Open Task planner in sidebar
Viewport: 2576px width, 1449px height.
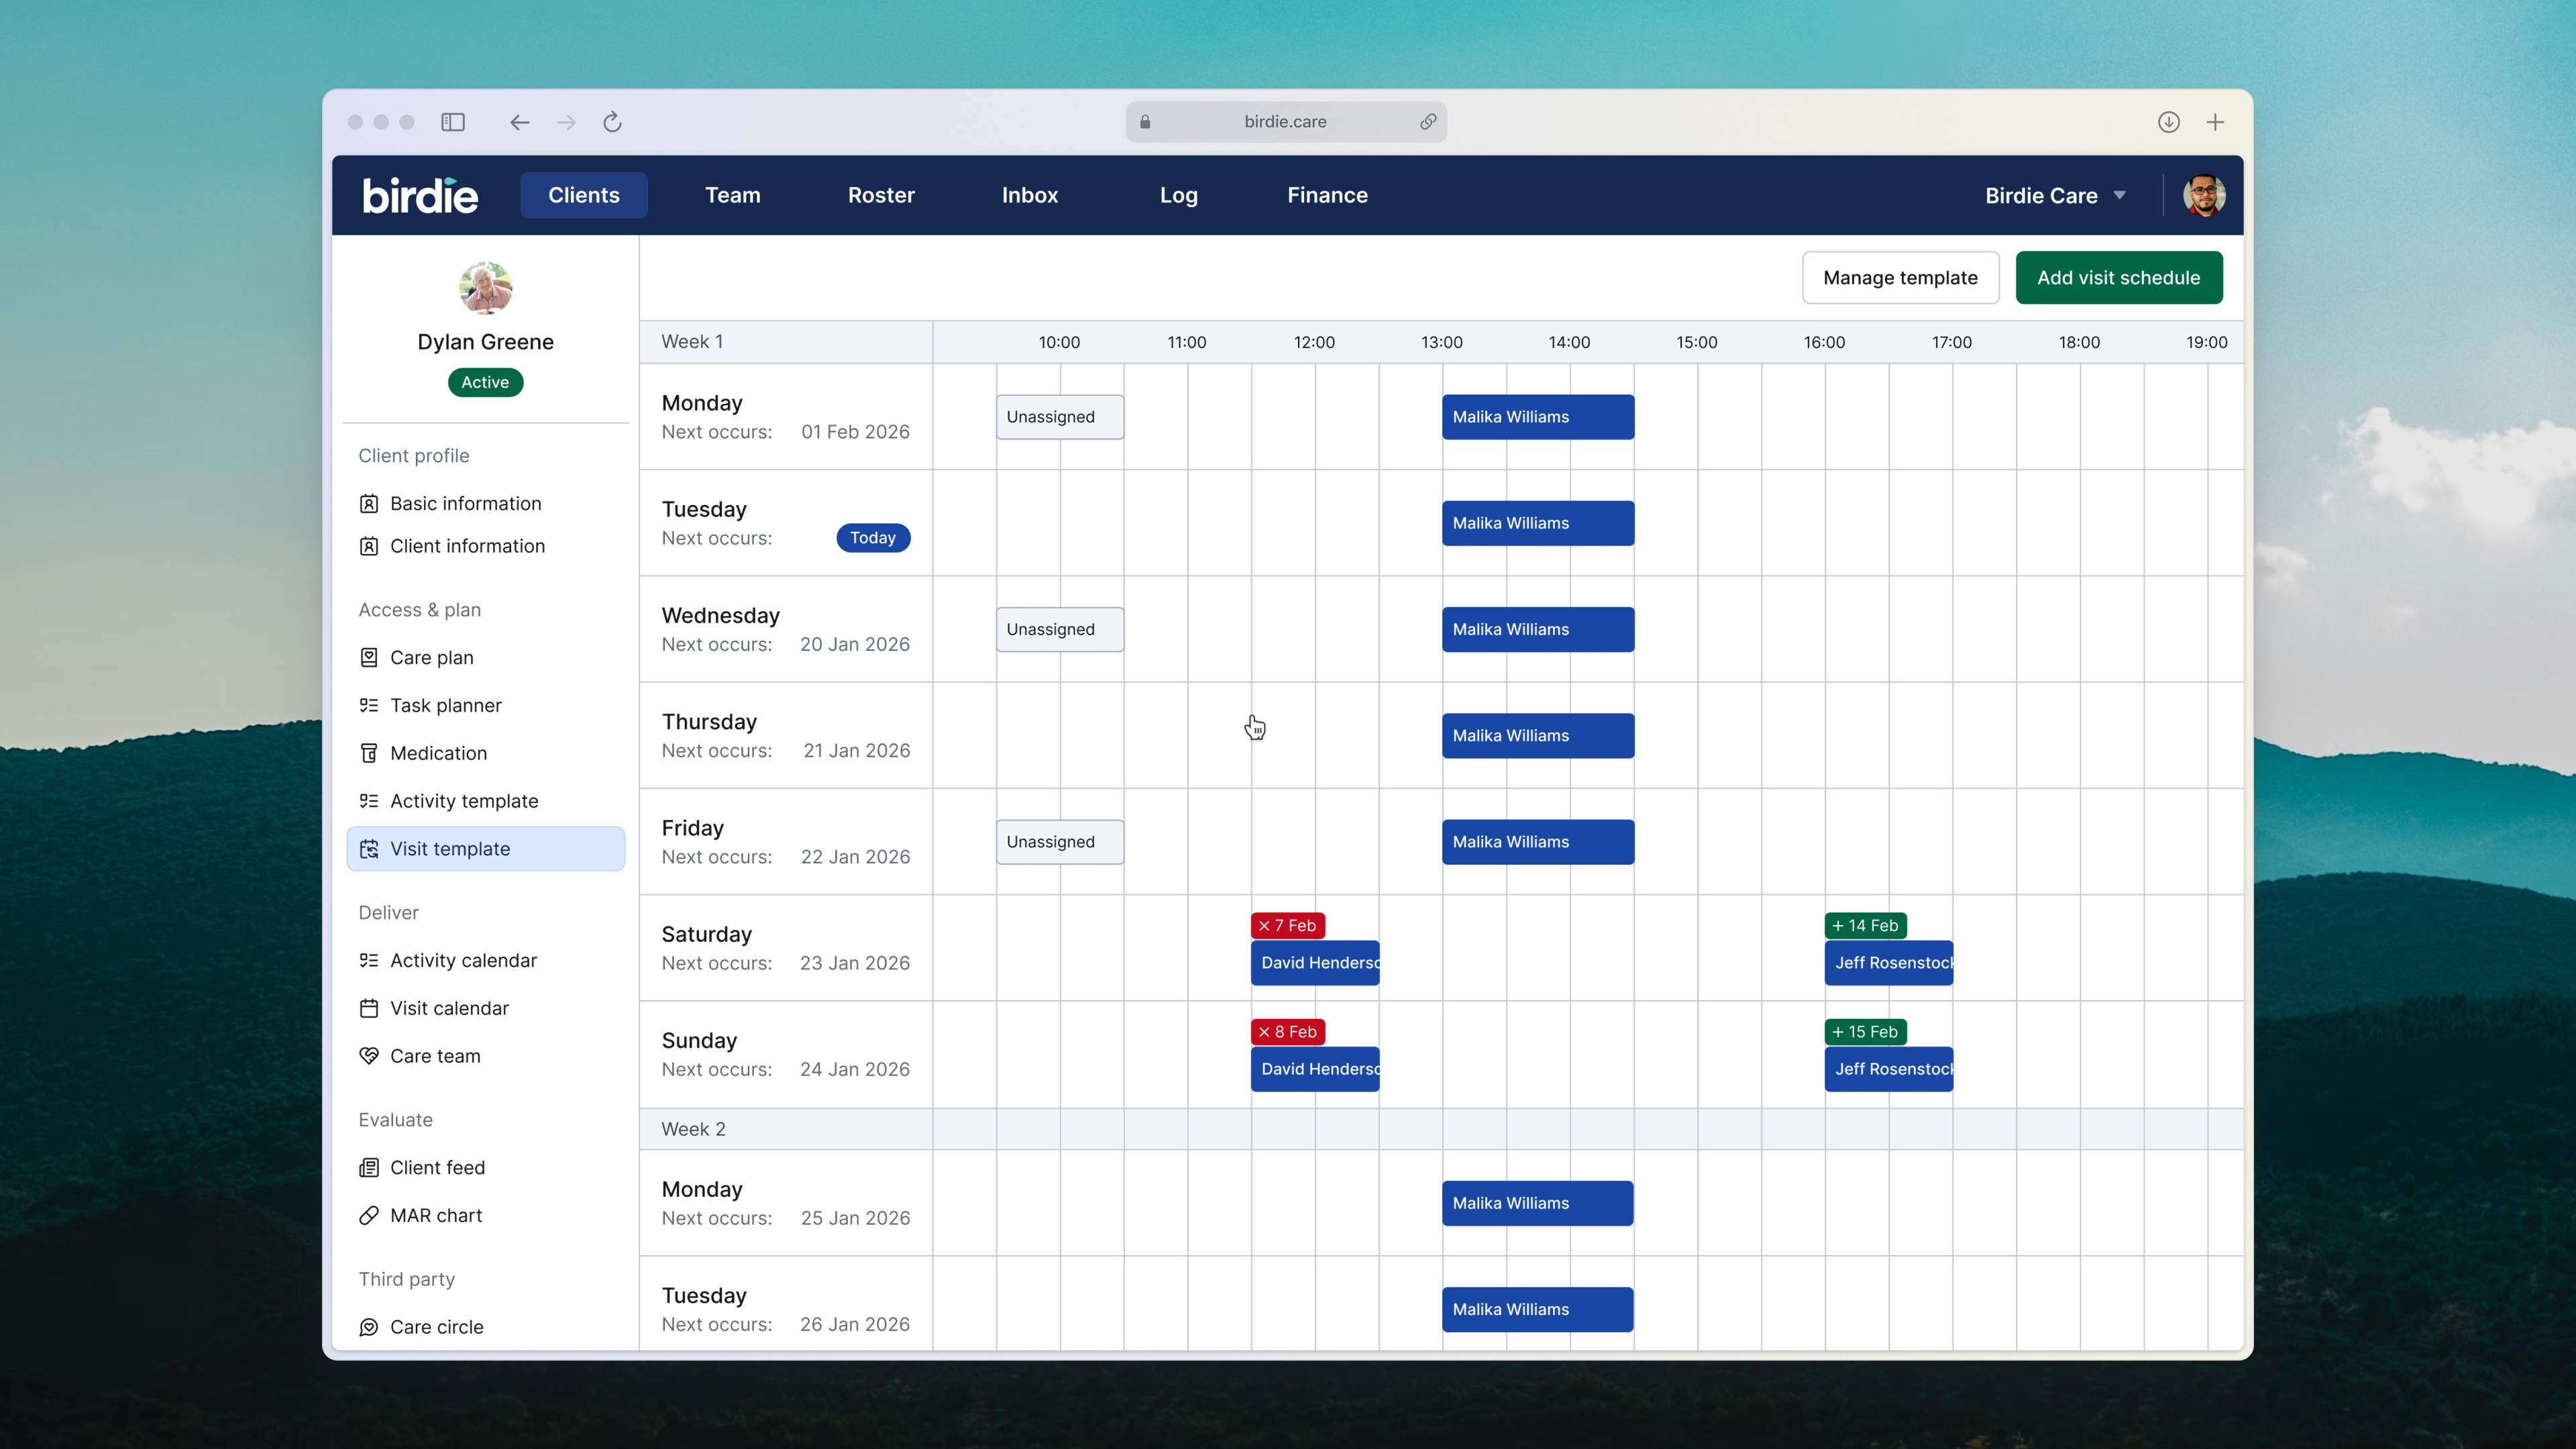coord(445,705)
